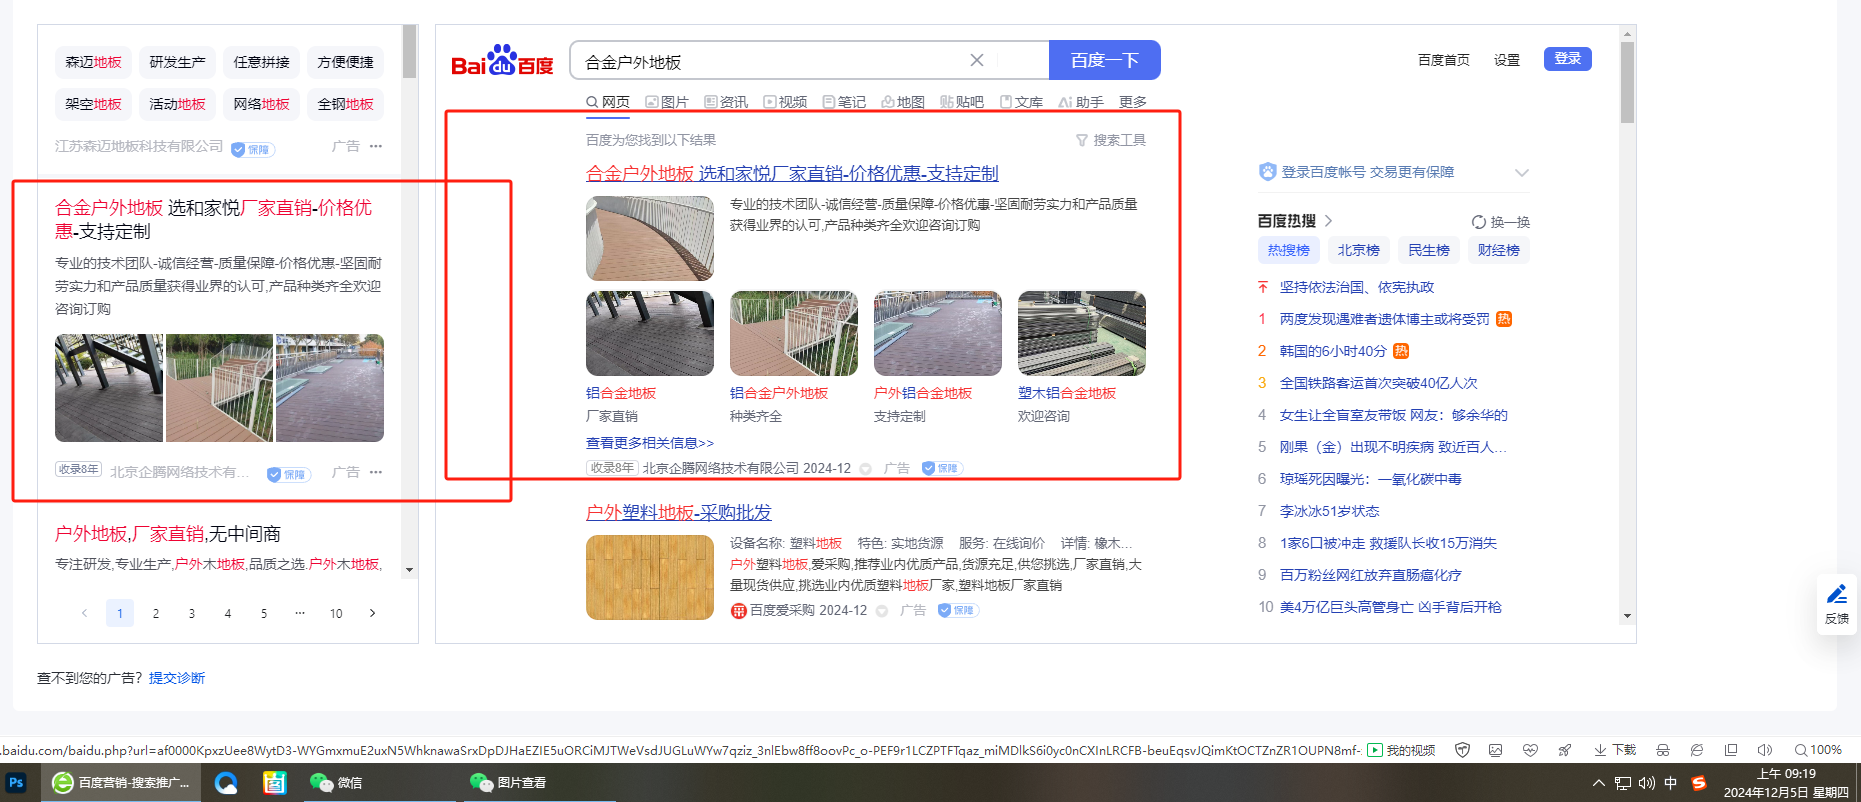Image resolution: width=1861 pixels, height=802 pixels.
Task: Click the wooden floor thumbnail of 户外塑料地板 result
Action: point(650,578)
